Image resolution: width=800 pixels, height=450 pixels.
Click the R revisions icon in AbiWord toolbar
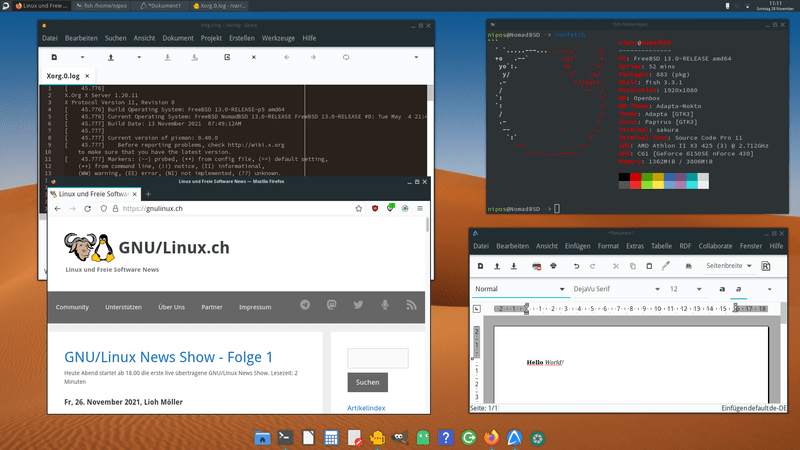pos(766,266)
